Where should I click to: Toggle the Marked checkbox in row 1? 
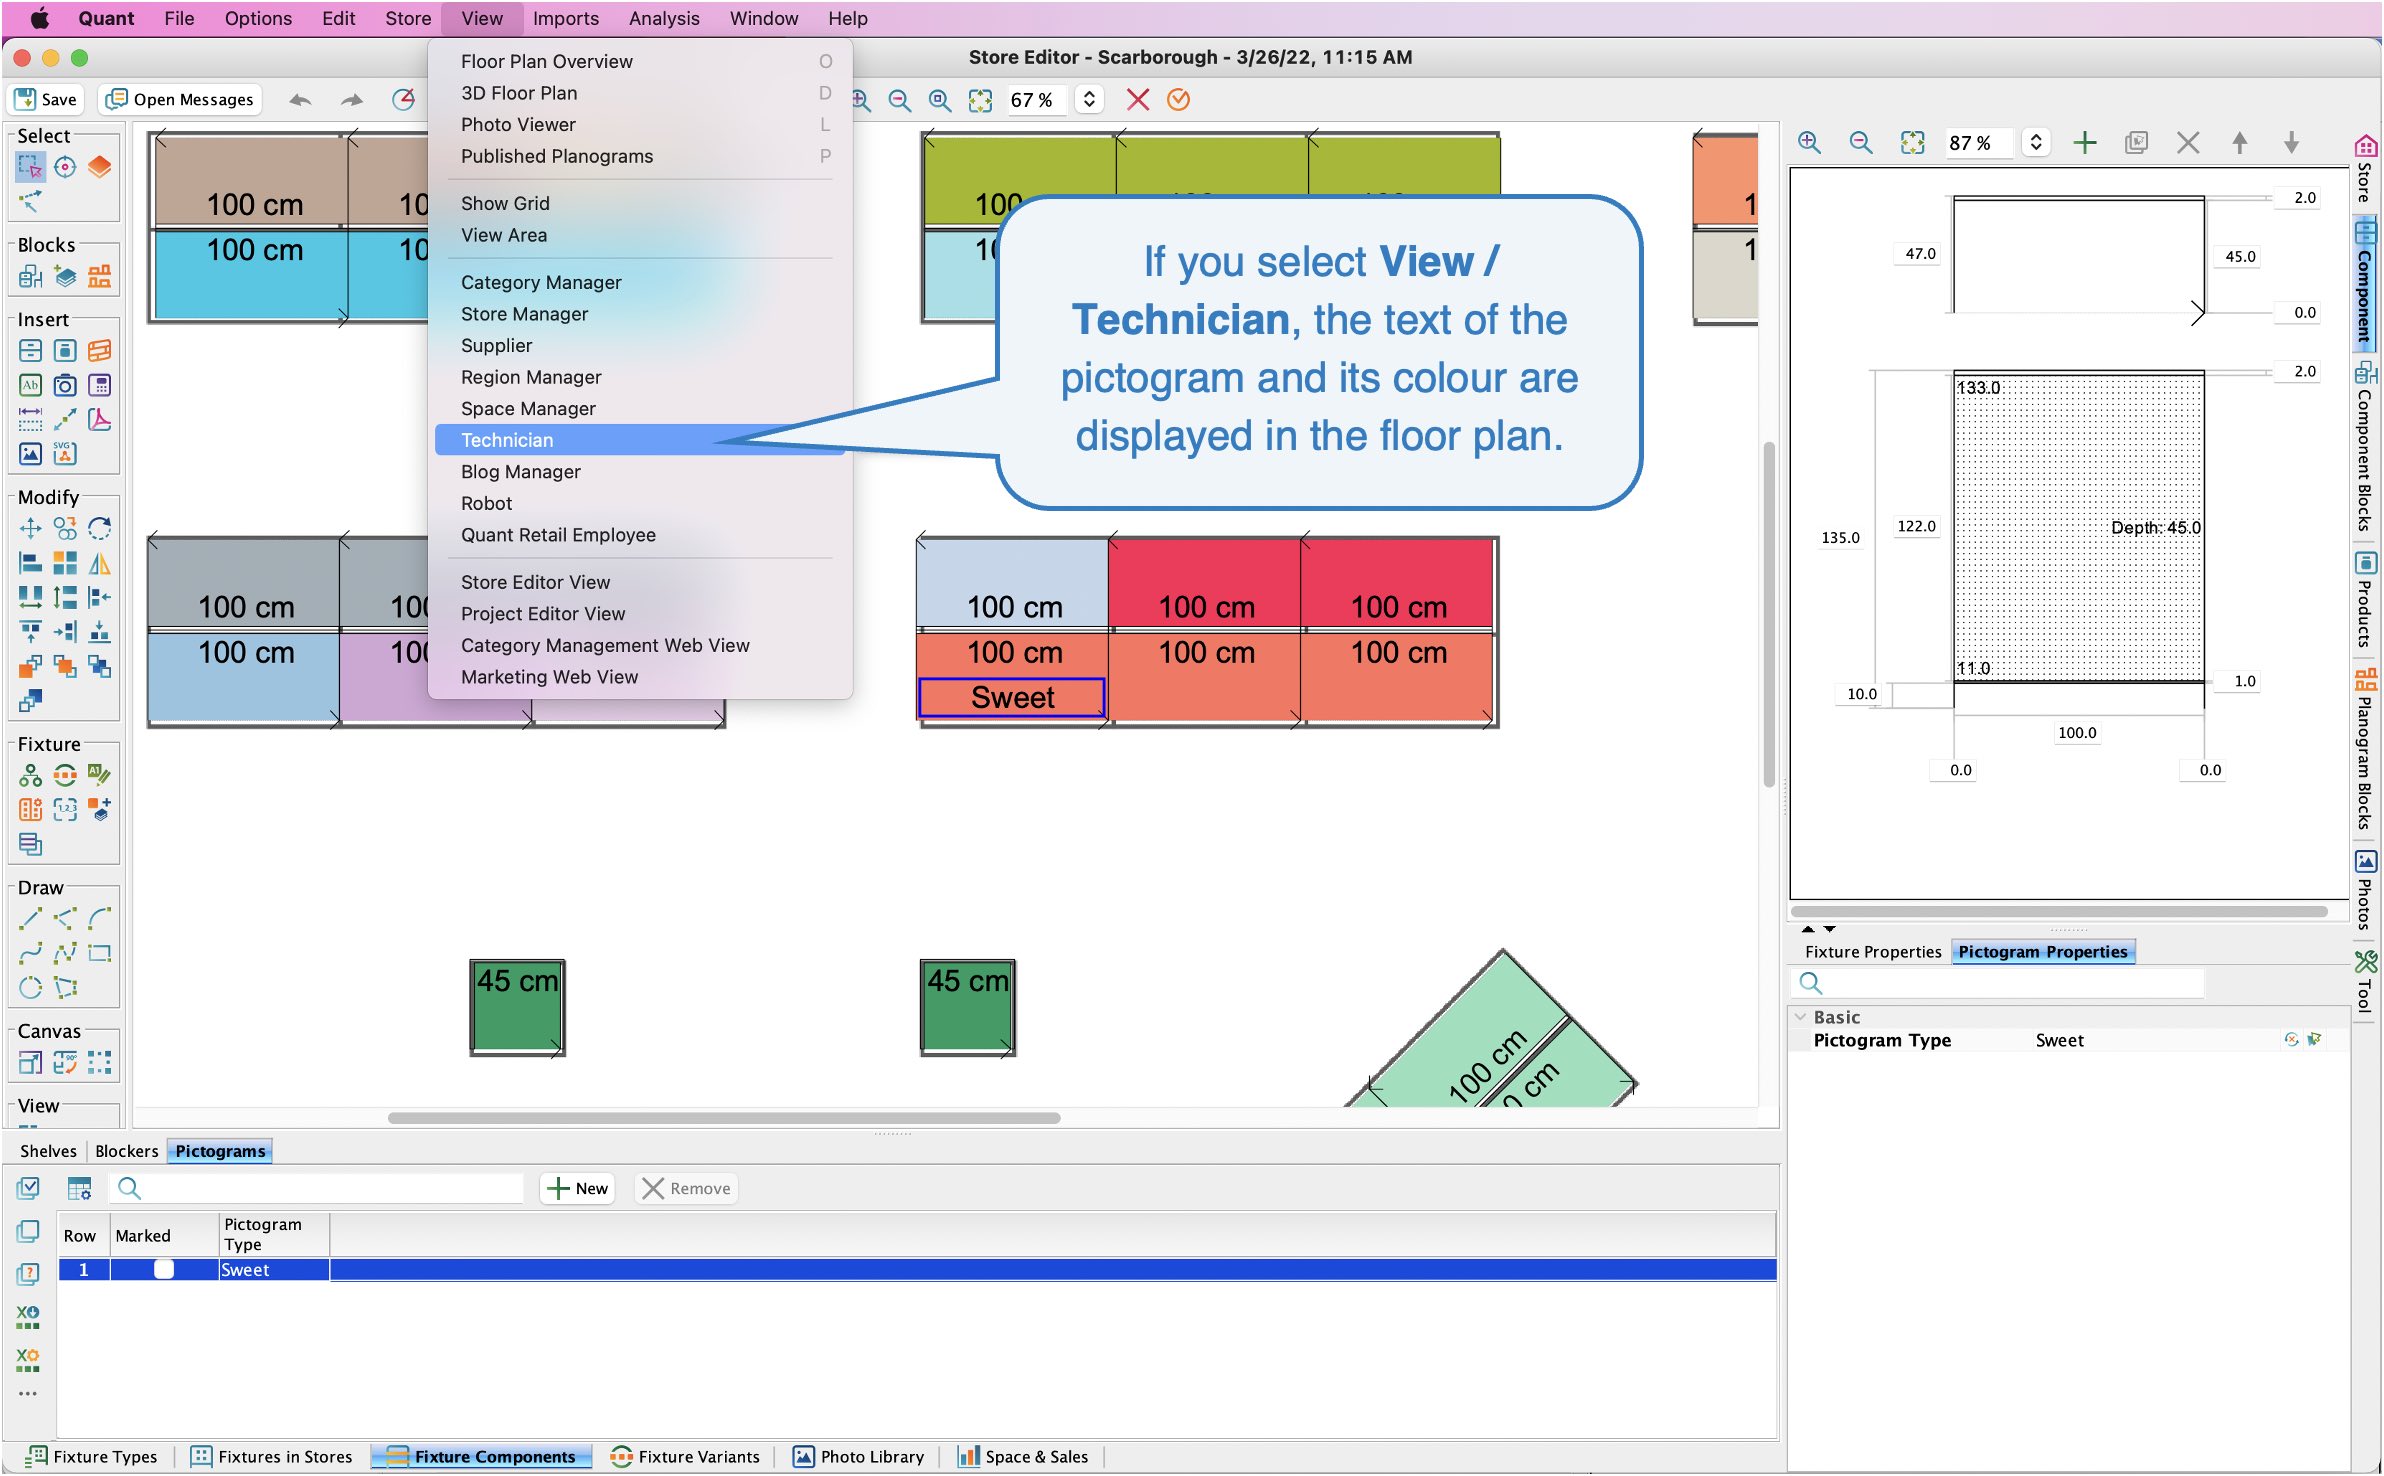coord(164,1269)
